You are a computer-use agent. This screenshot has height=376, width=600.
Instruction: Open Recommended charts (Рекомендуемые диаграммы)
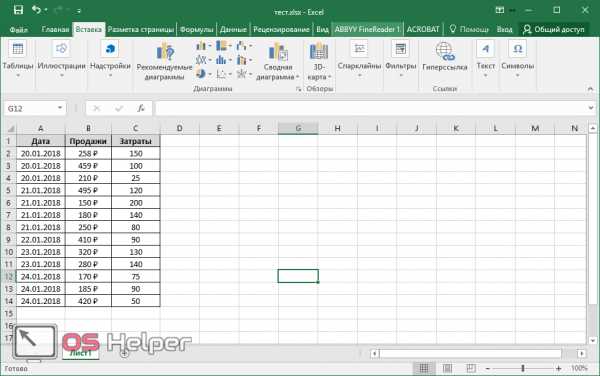tap(165, 61)
